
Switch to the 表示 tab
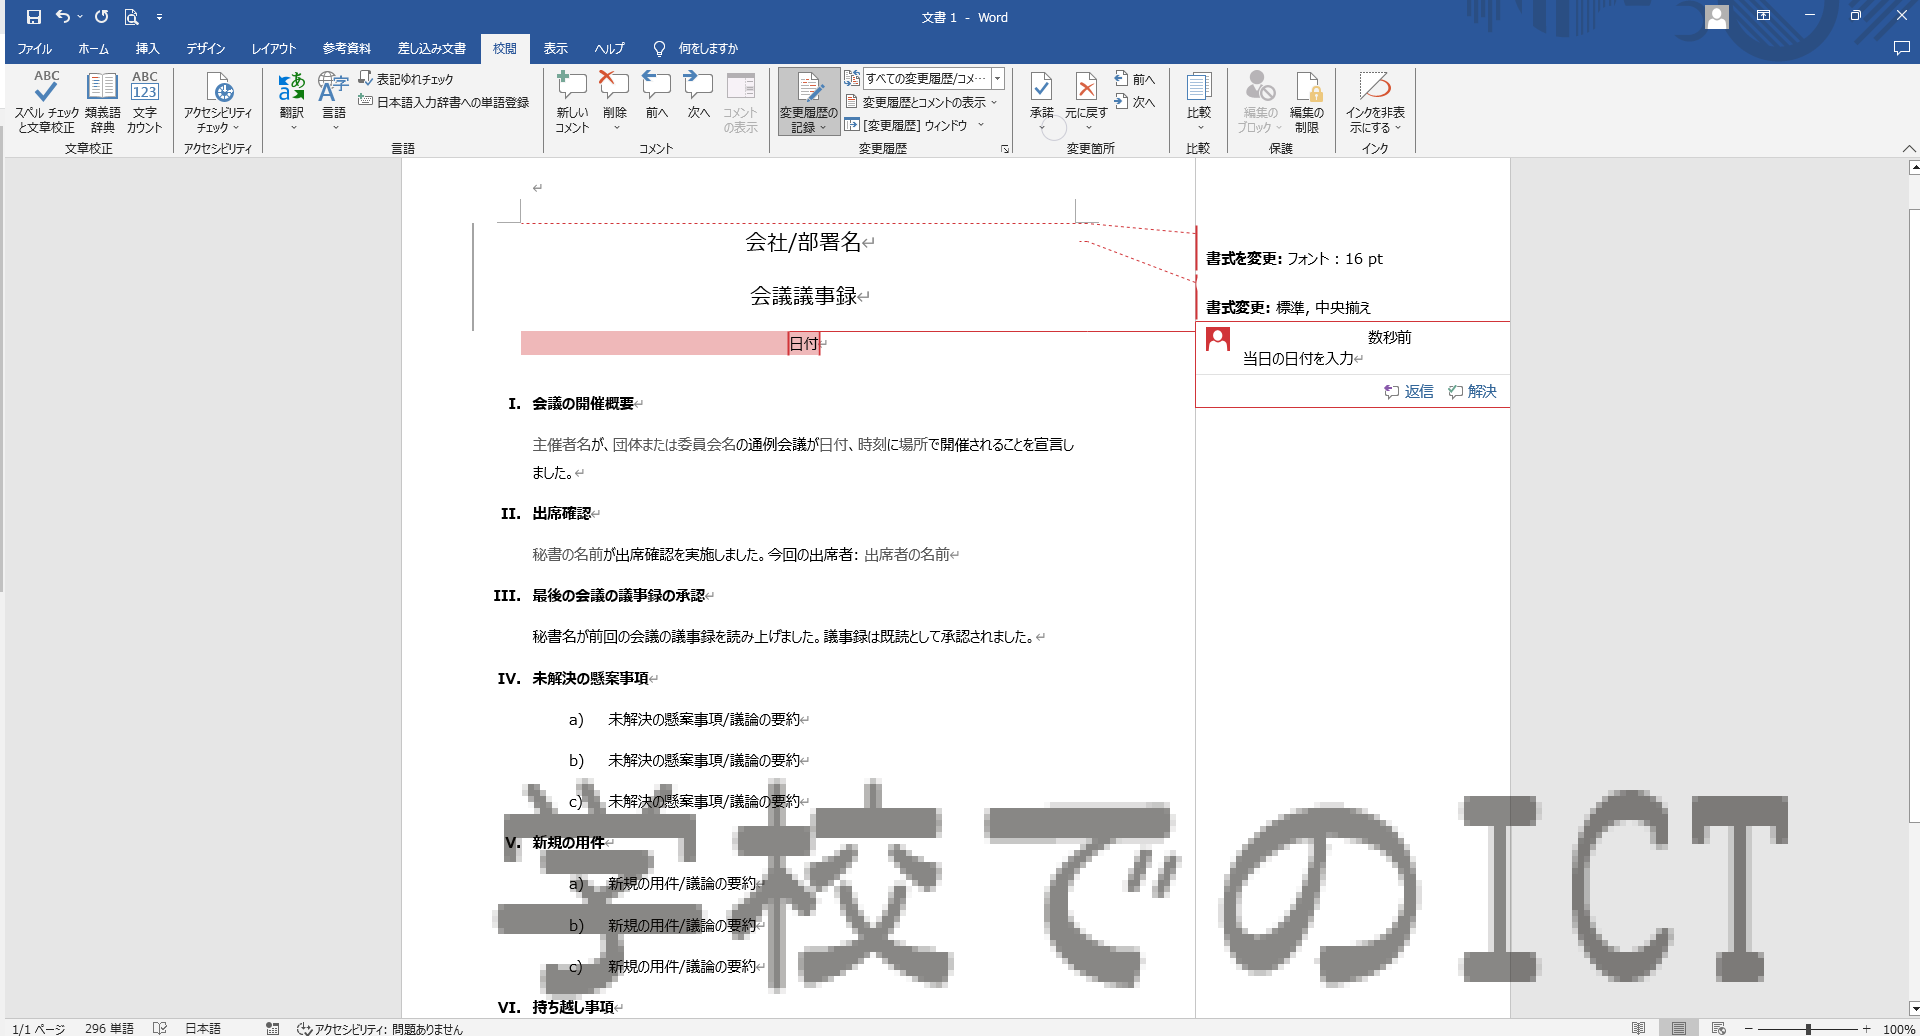click(x=555, y=48)
